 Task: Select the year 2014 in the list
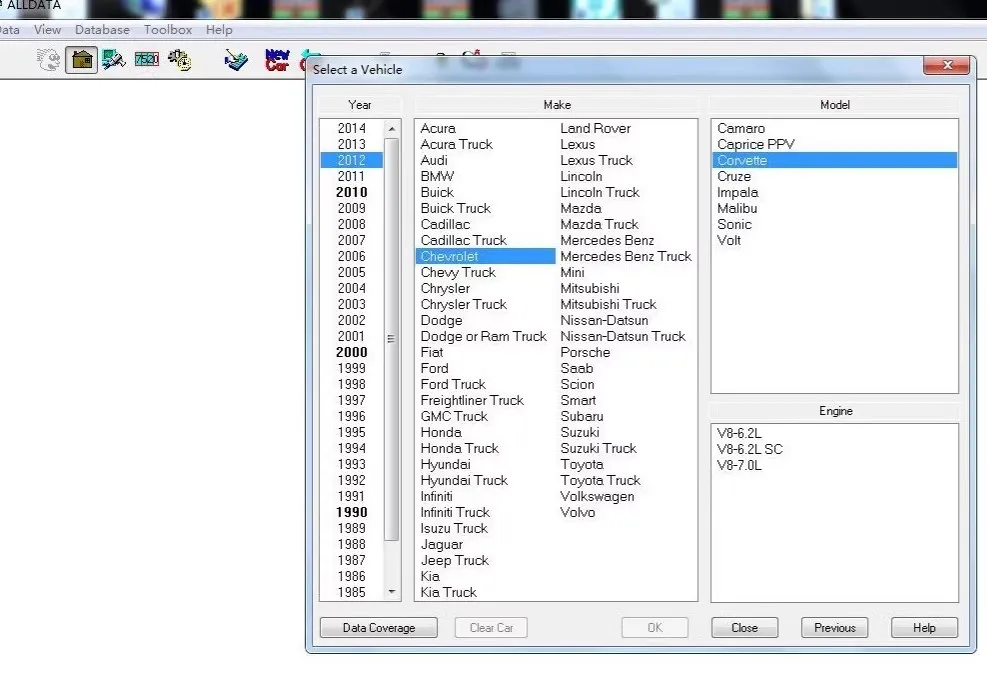(351, 128)
